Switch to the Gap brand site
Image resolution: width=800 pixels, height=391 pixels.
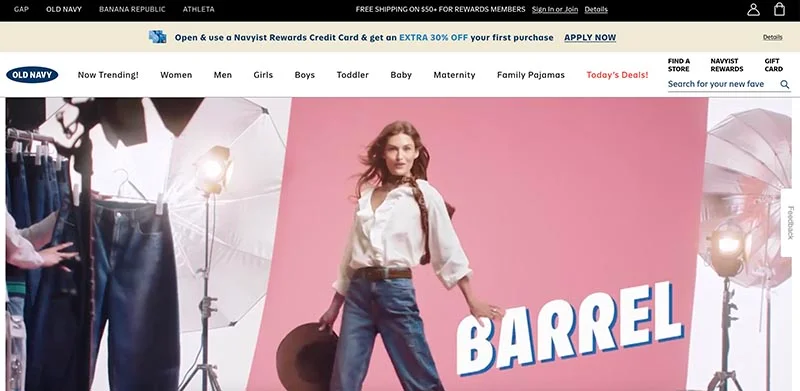pos(21,9)
